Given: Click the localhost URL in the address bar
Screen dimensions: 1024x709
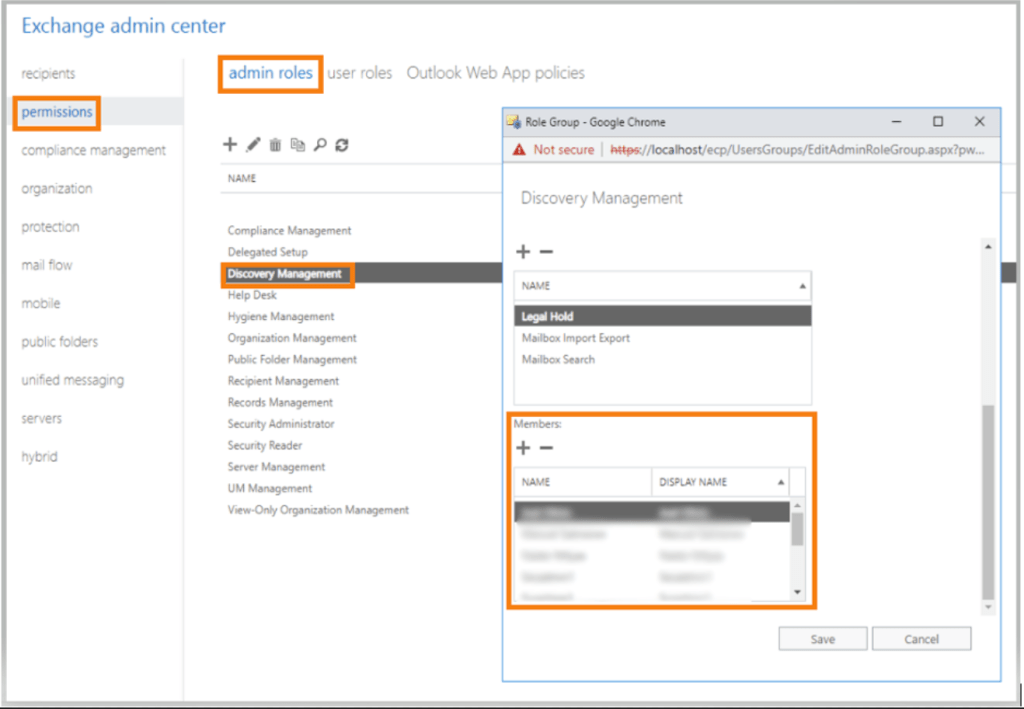Looking at the screenshot, I should click(797, 150).
